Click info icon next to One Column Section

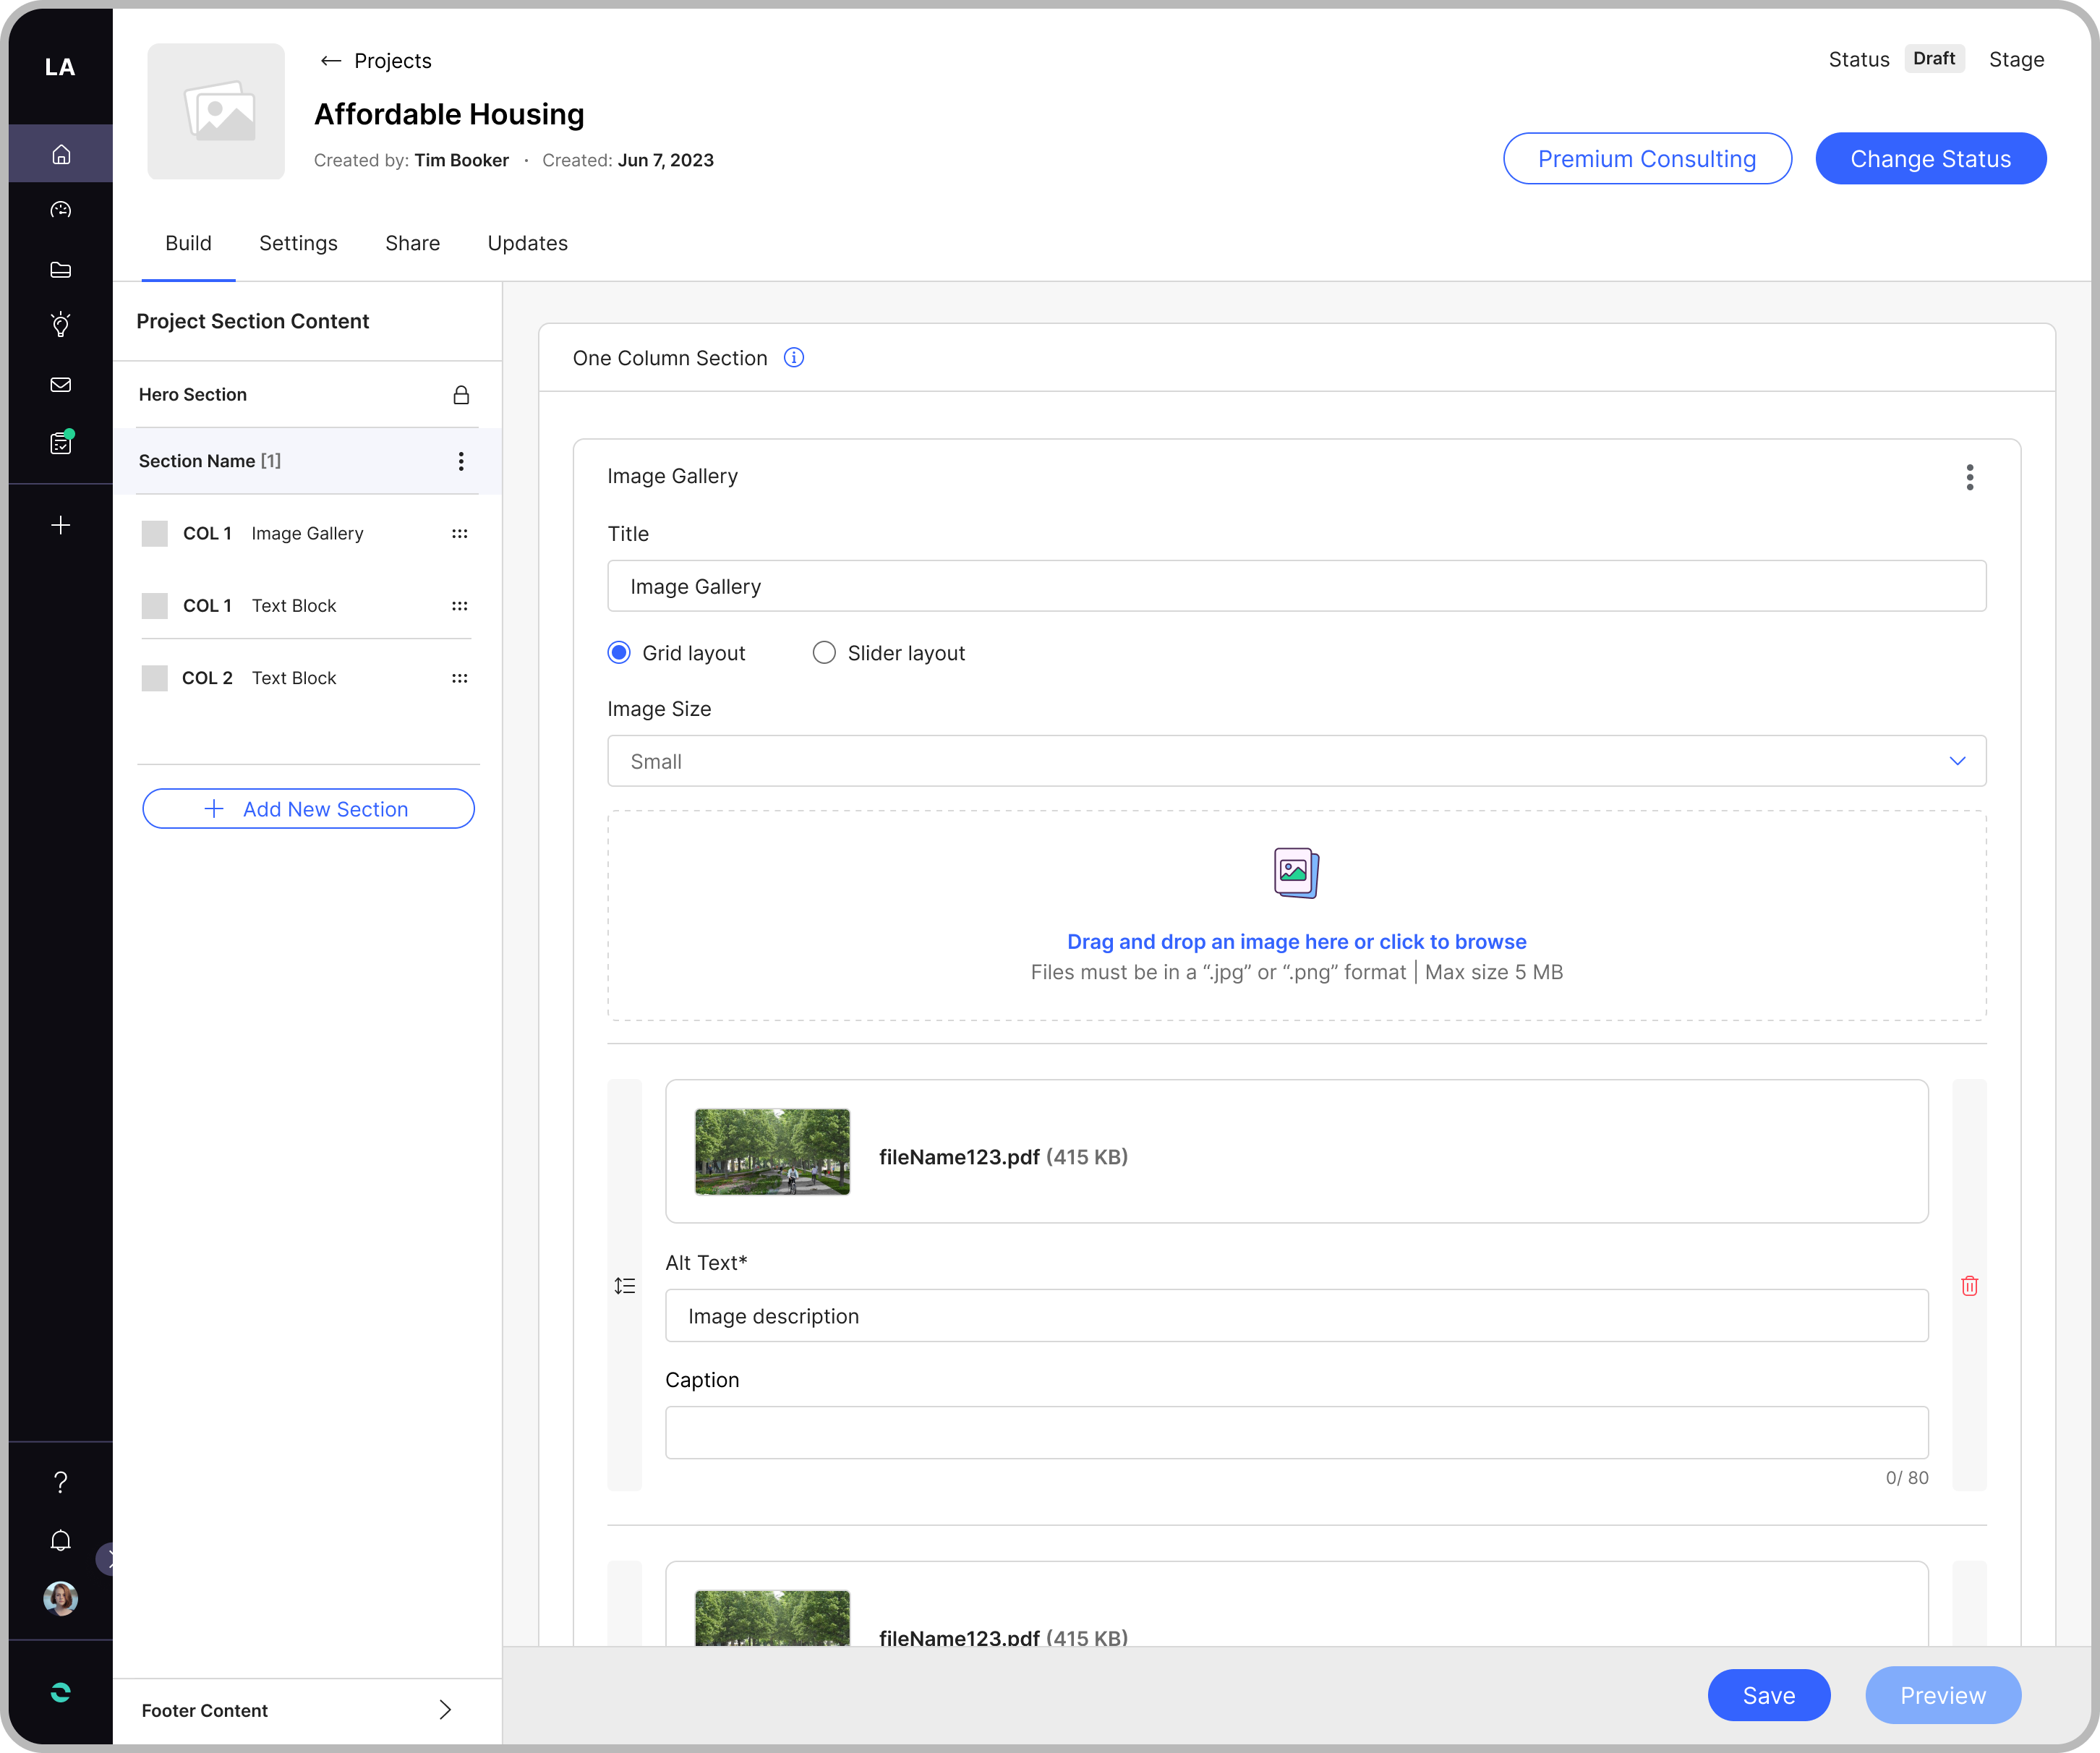click(x=794, y=358)
